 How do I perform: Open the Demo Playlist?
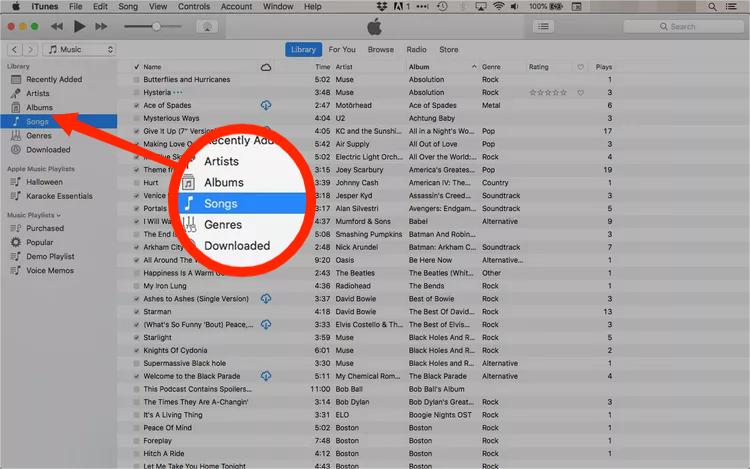(x=50, y=256)
